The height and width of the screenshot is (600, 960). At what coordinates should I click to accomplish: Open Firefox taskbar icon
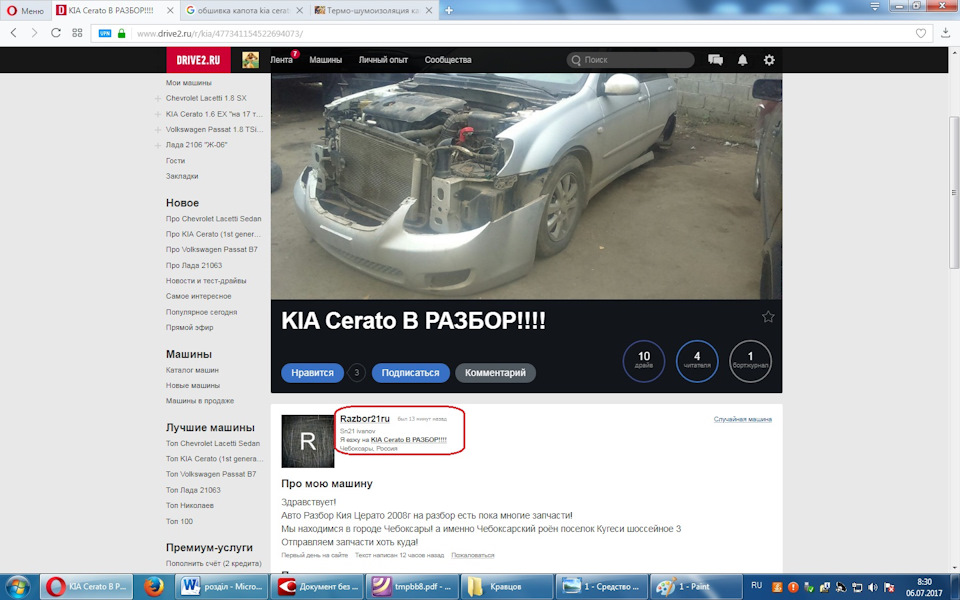(x=154, y=587)
